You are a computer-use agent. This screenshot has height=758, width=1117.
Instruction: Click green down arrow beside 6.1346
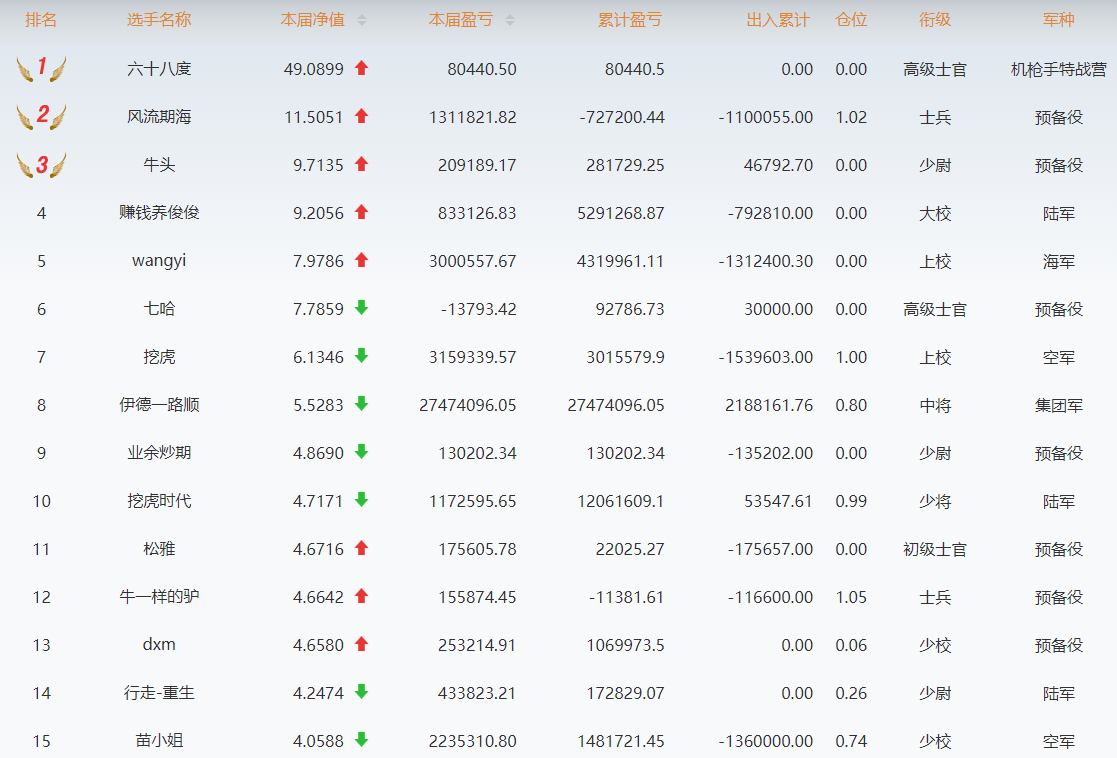[361, 355]
